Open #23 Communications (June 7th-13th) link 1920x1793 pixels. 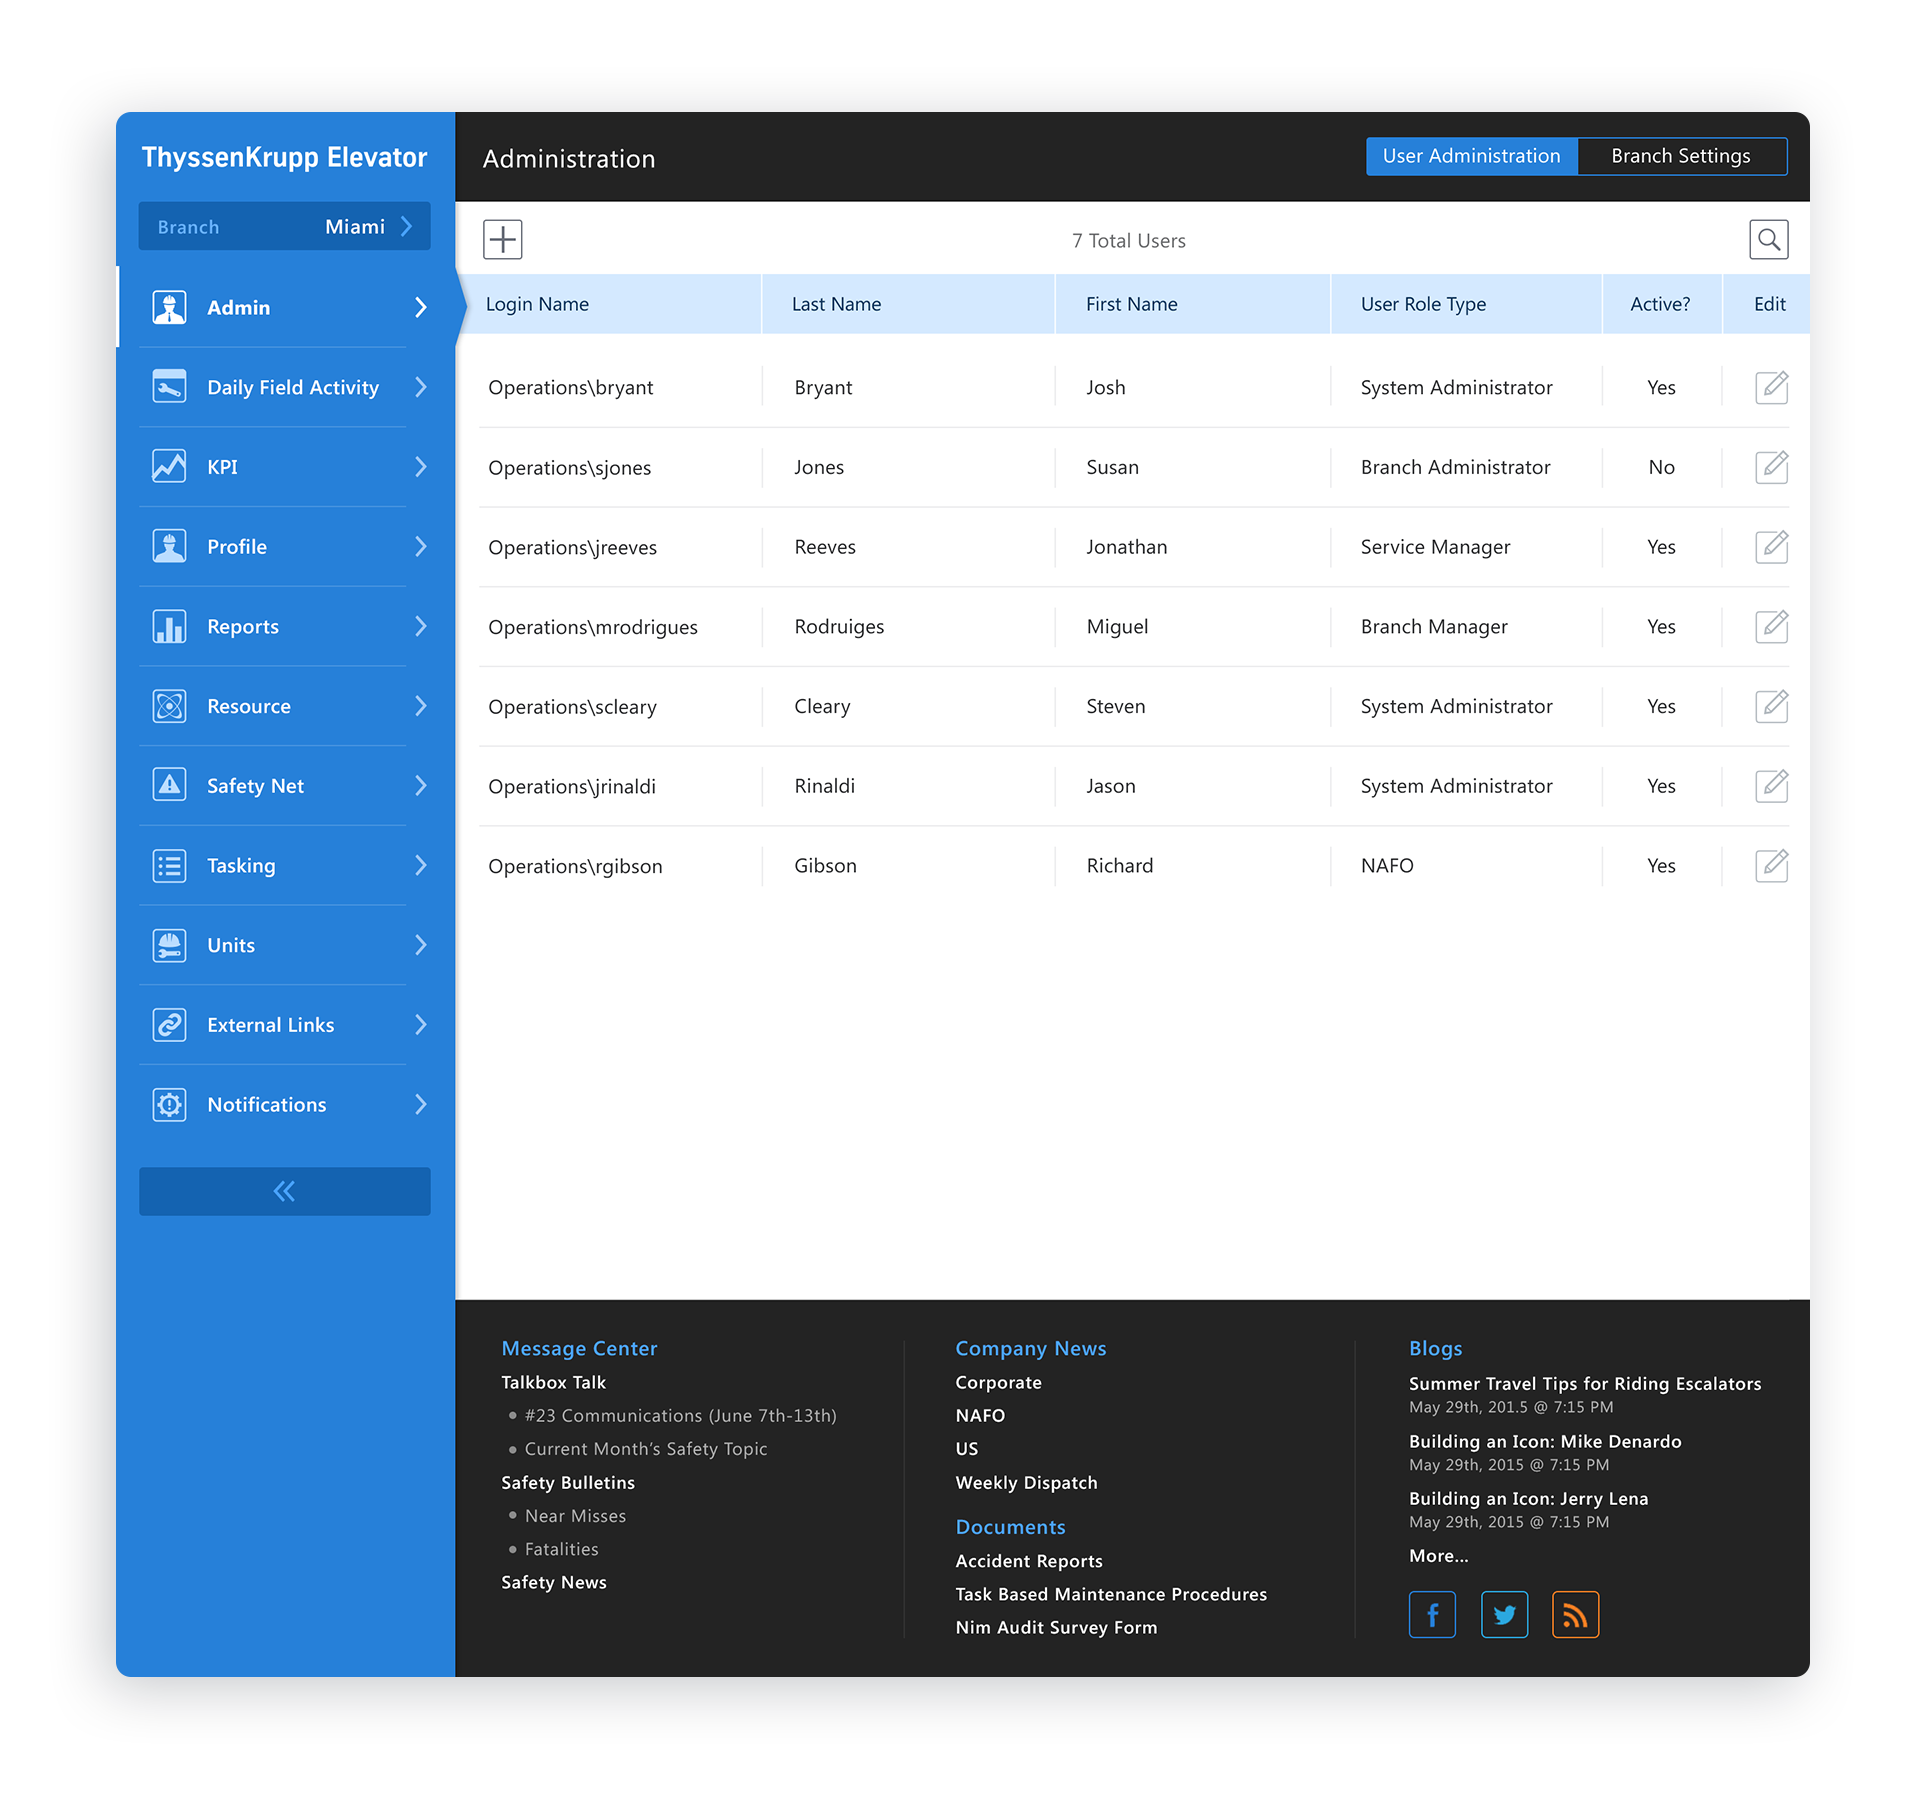click(680, 1415)
